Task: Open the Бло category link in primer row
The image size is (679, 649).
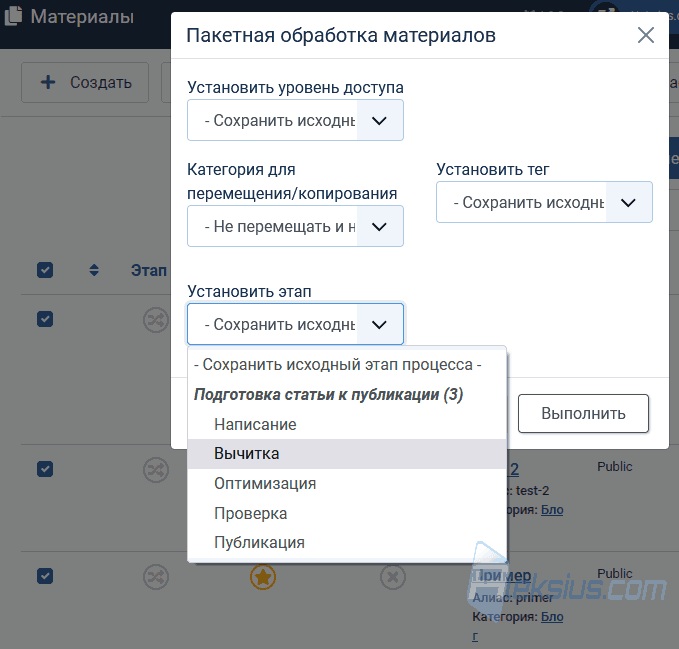Action: click(x=552, y=617)
